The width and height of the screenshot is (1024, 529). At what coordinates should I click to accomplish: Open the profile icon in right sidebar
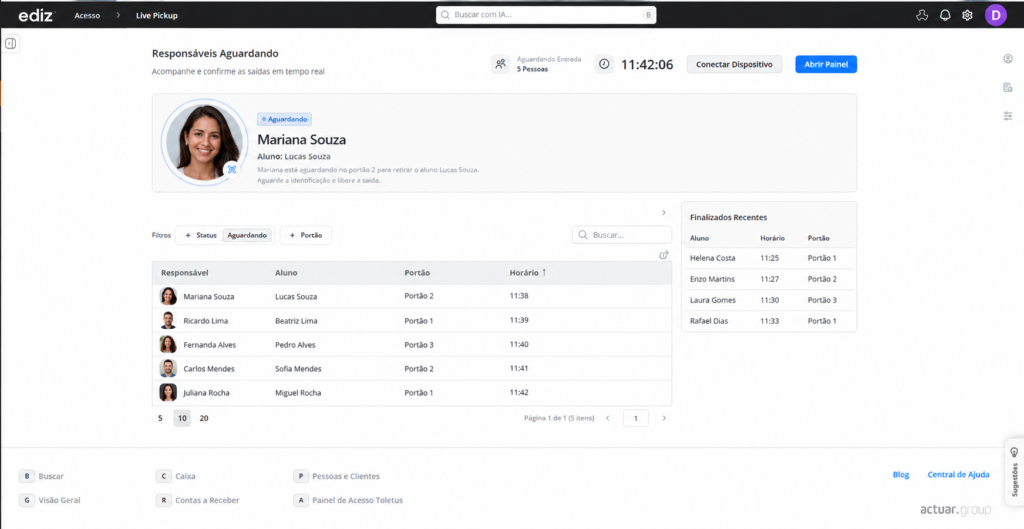tap(1008, 59)
